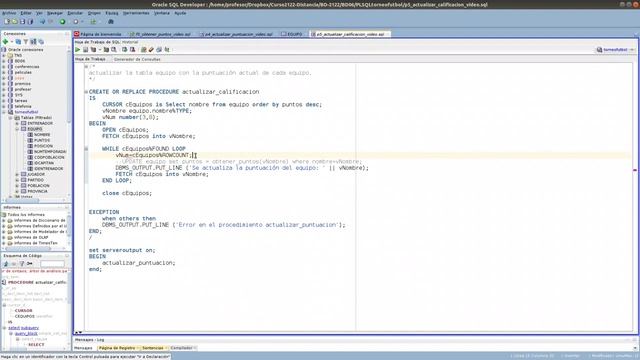Select the IDCAPITAN column under EQUIPO

(x=44, y=163)
